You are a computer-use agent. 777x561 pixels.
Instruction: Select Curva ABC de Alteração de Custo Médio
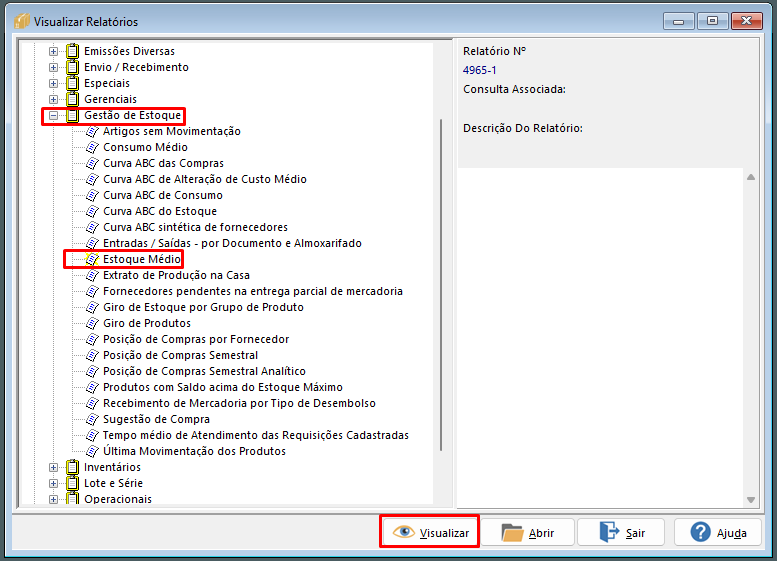[x=205, y=179]
